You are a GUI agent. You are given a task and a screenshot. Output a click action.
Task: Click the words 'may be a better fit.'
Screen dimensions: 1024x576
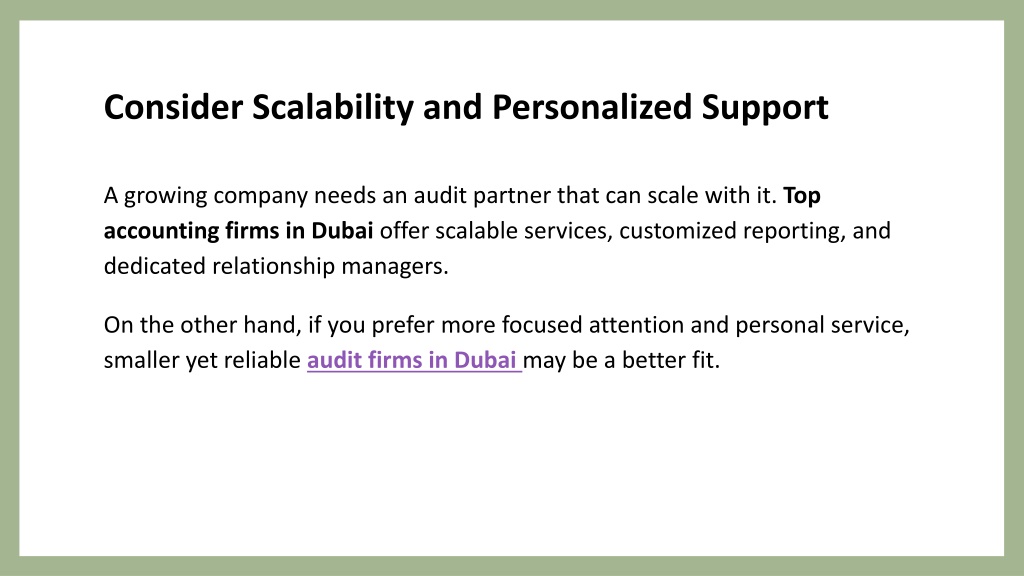(x=621, y=360)
